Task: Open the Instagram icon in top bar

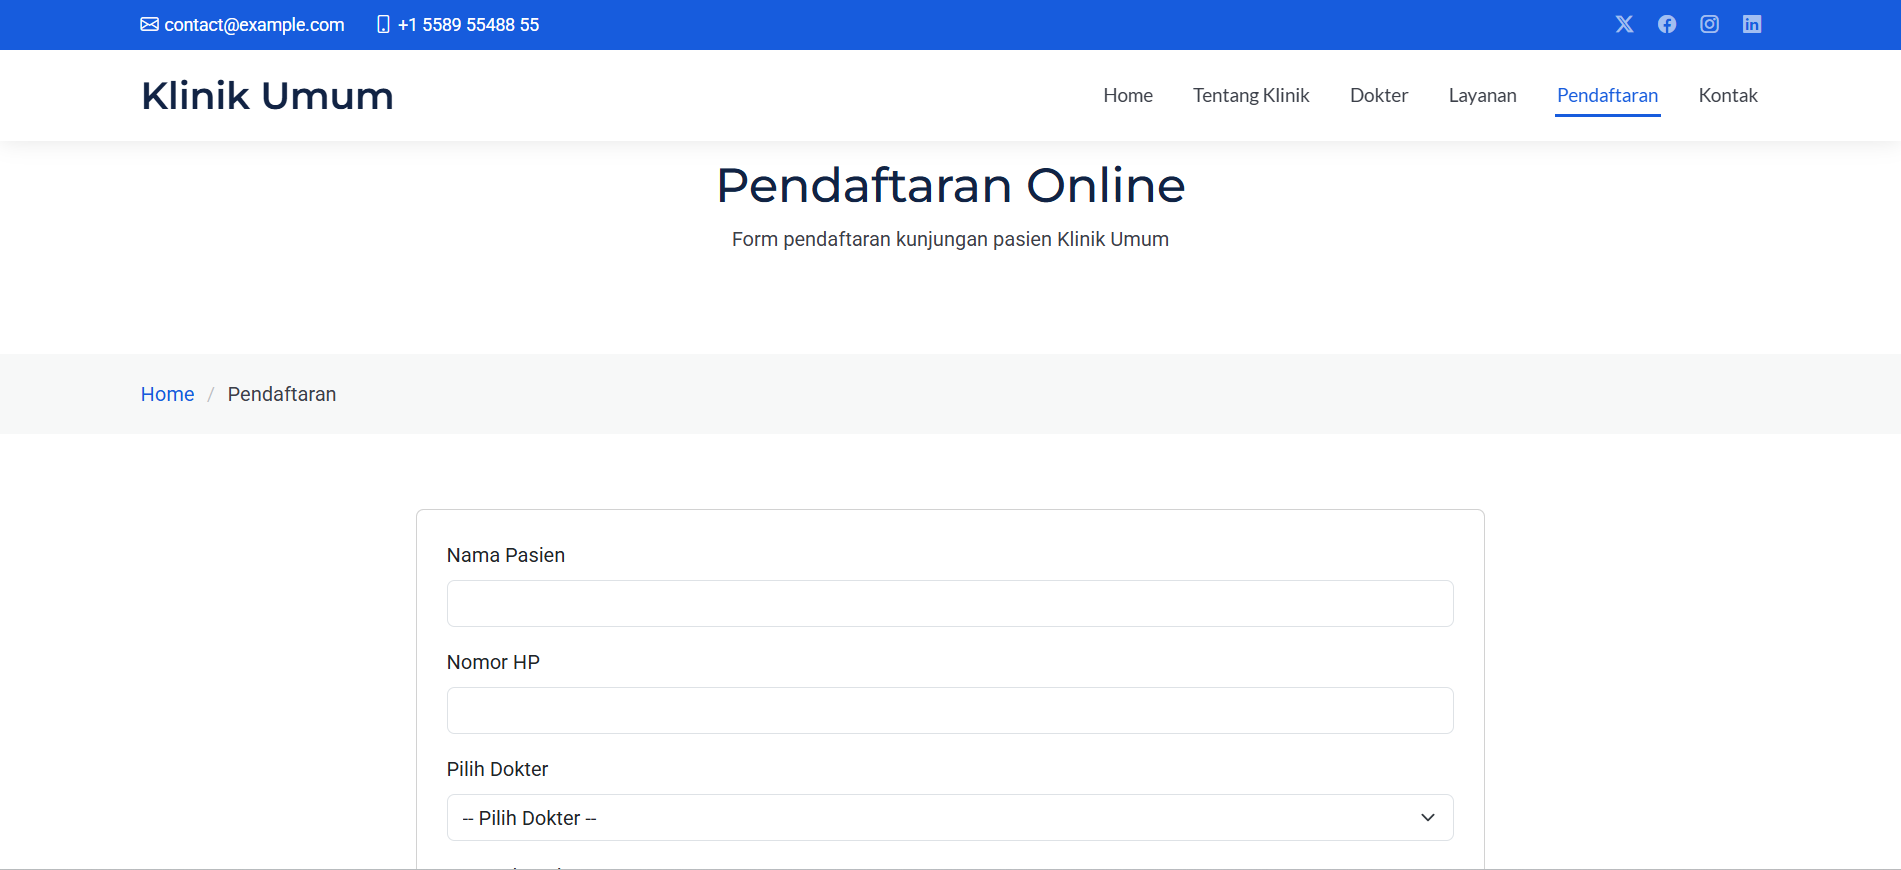Action: point(1709,24)
